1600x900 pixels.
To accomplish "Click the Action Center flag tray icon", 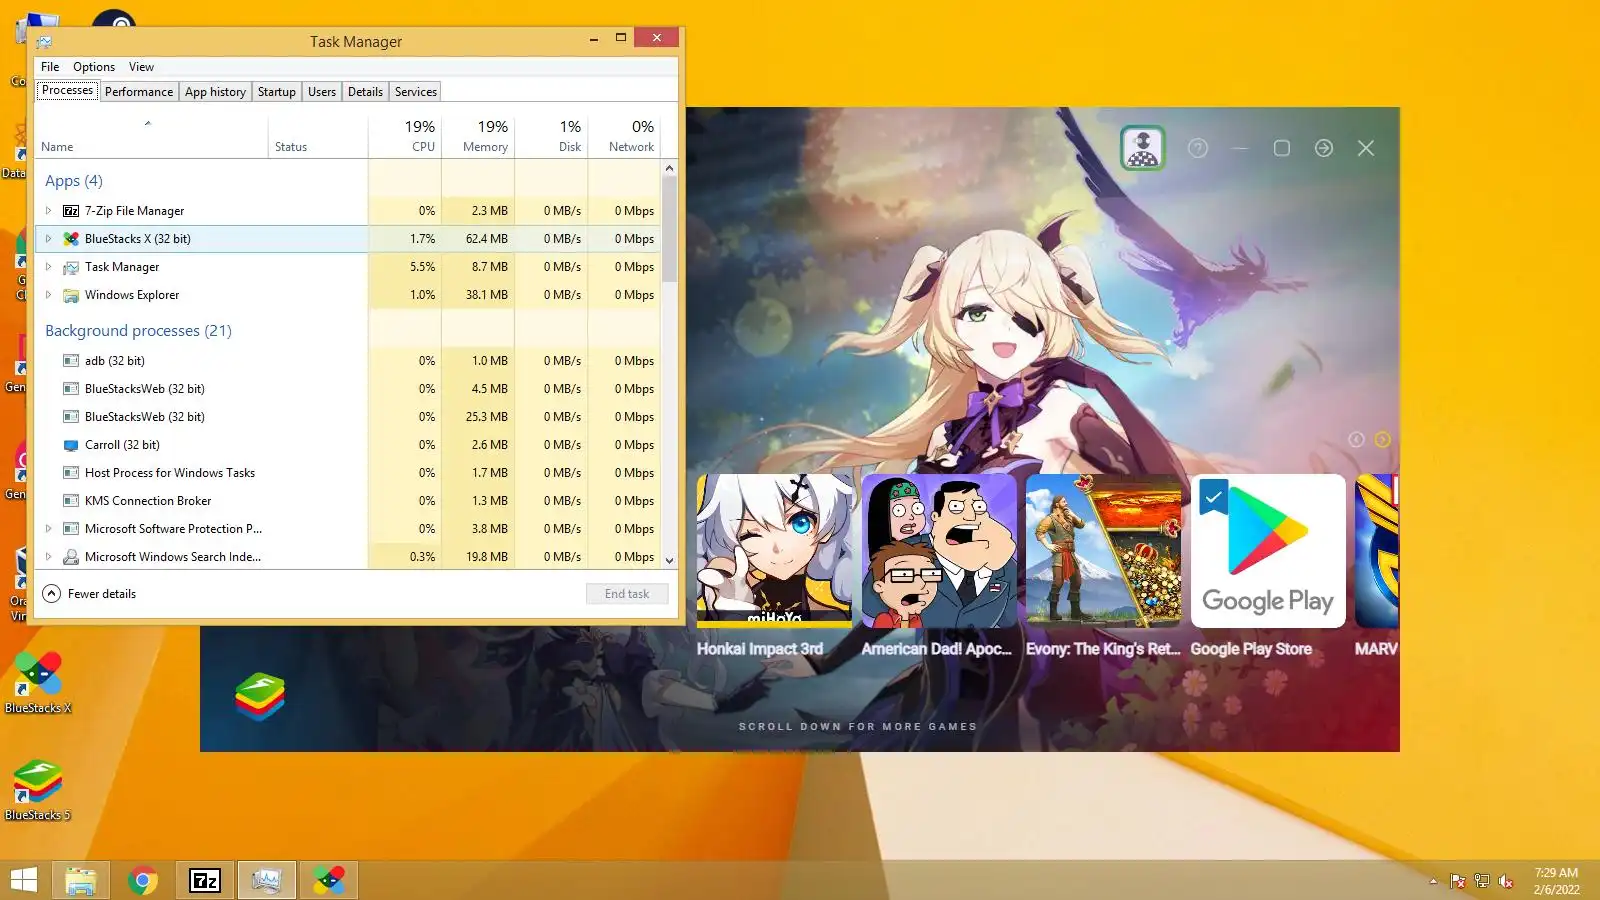I will (1457, 881).
